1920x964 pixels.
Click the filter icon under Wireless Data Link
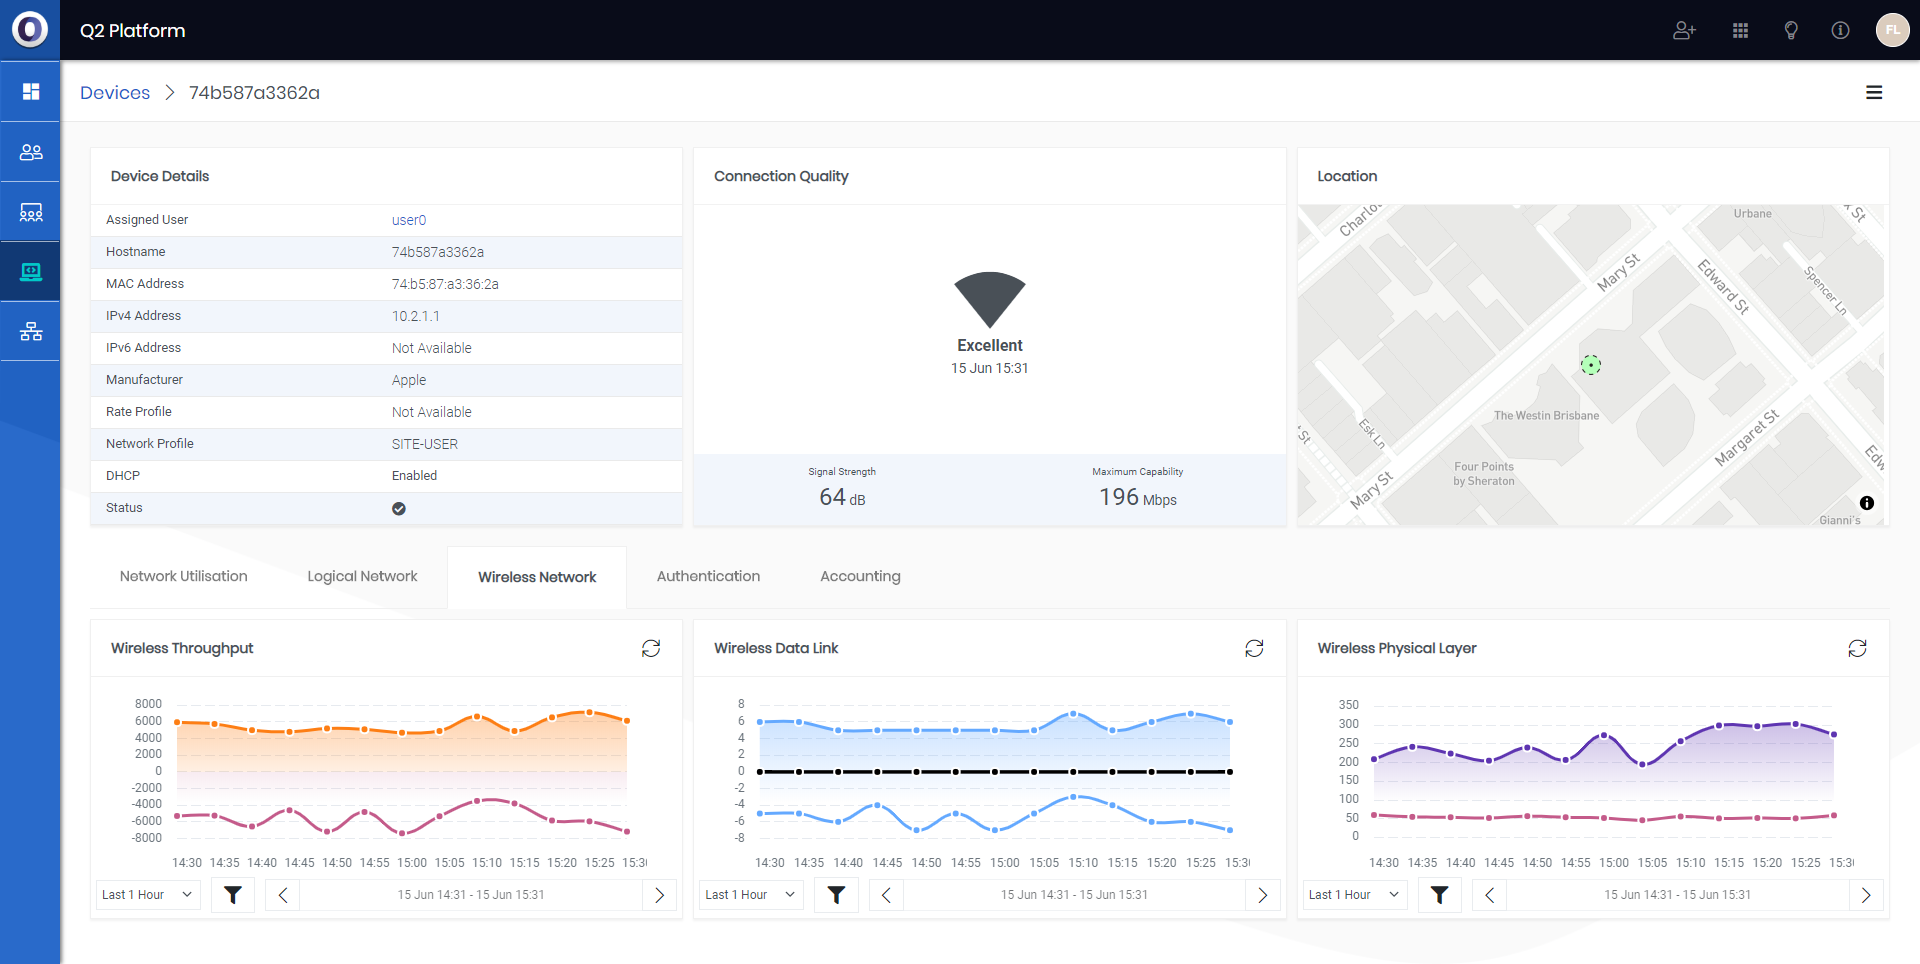point(836,895)
